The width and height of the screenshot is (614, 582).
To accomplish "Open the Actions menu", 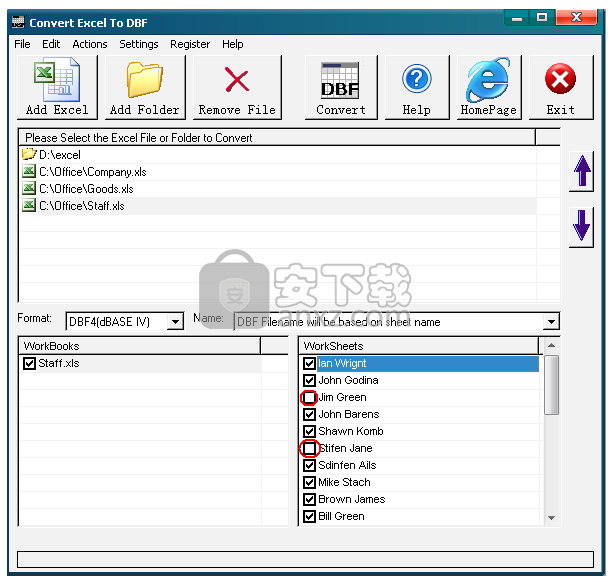I will 90,44.
